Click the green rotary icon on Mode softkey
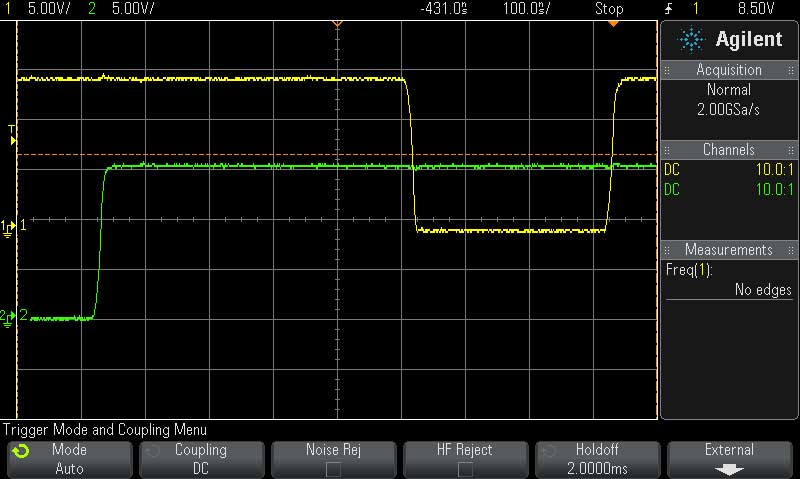This screenshot has width=800, height=479. (21, 451)
